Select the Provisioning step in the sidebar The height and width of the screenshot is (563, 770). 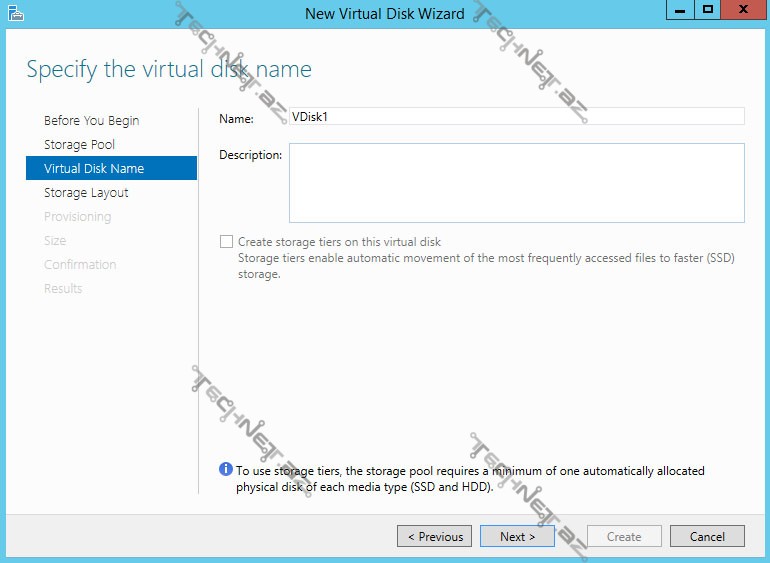[77, 217]
